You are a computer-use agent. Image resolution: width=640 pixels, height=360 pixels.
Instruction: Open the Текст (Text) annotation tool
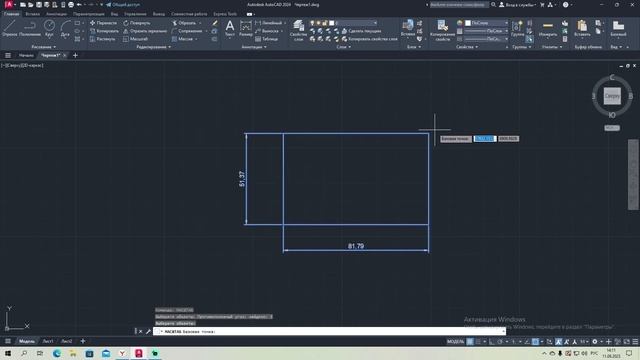[x=230, y=29]
